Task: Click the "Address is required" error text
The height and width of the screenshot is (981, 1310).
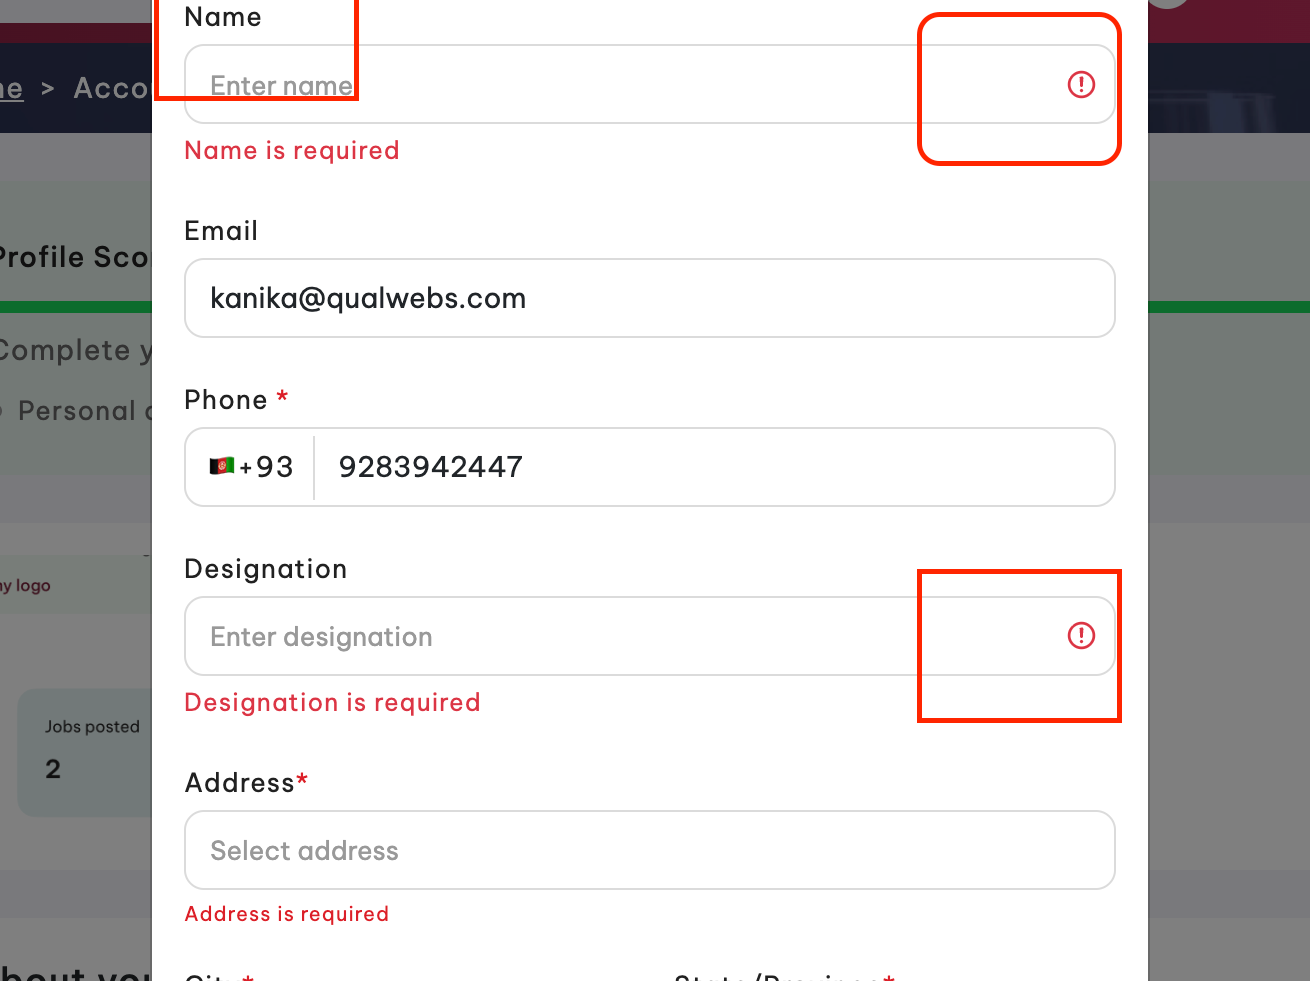Action: [x=287, y=914]
